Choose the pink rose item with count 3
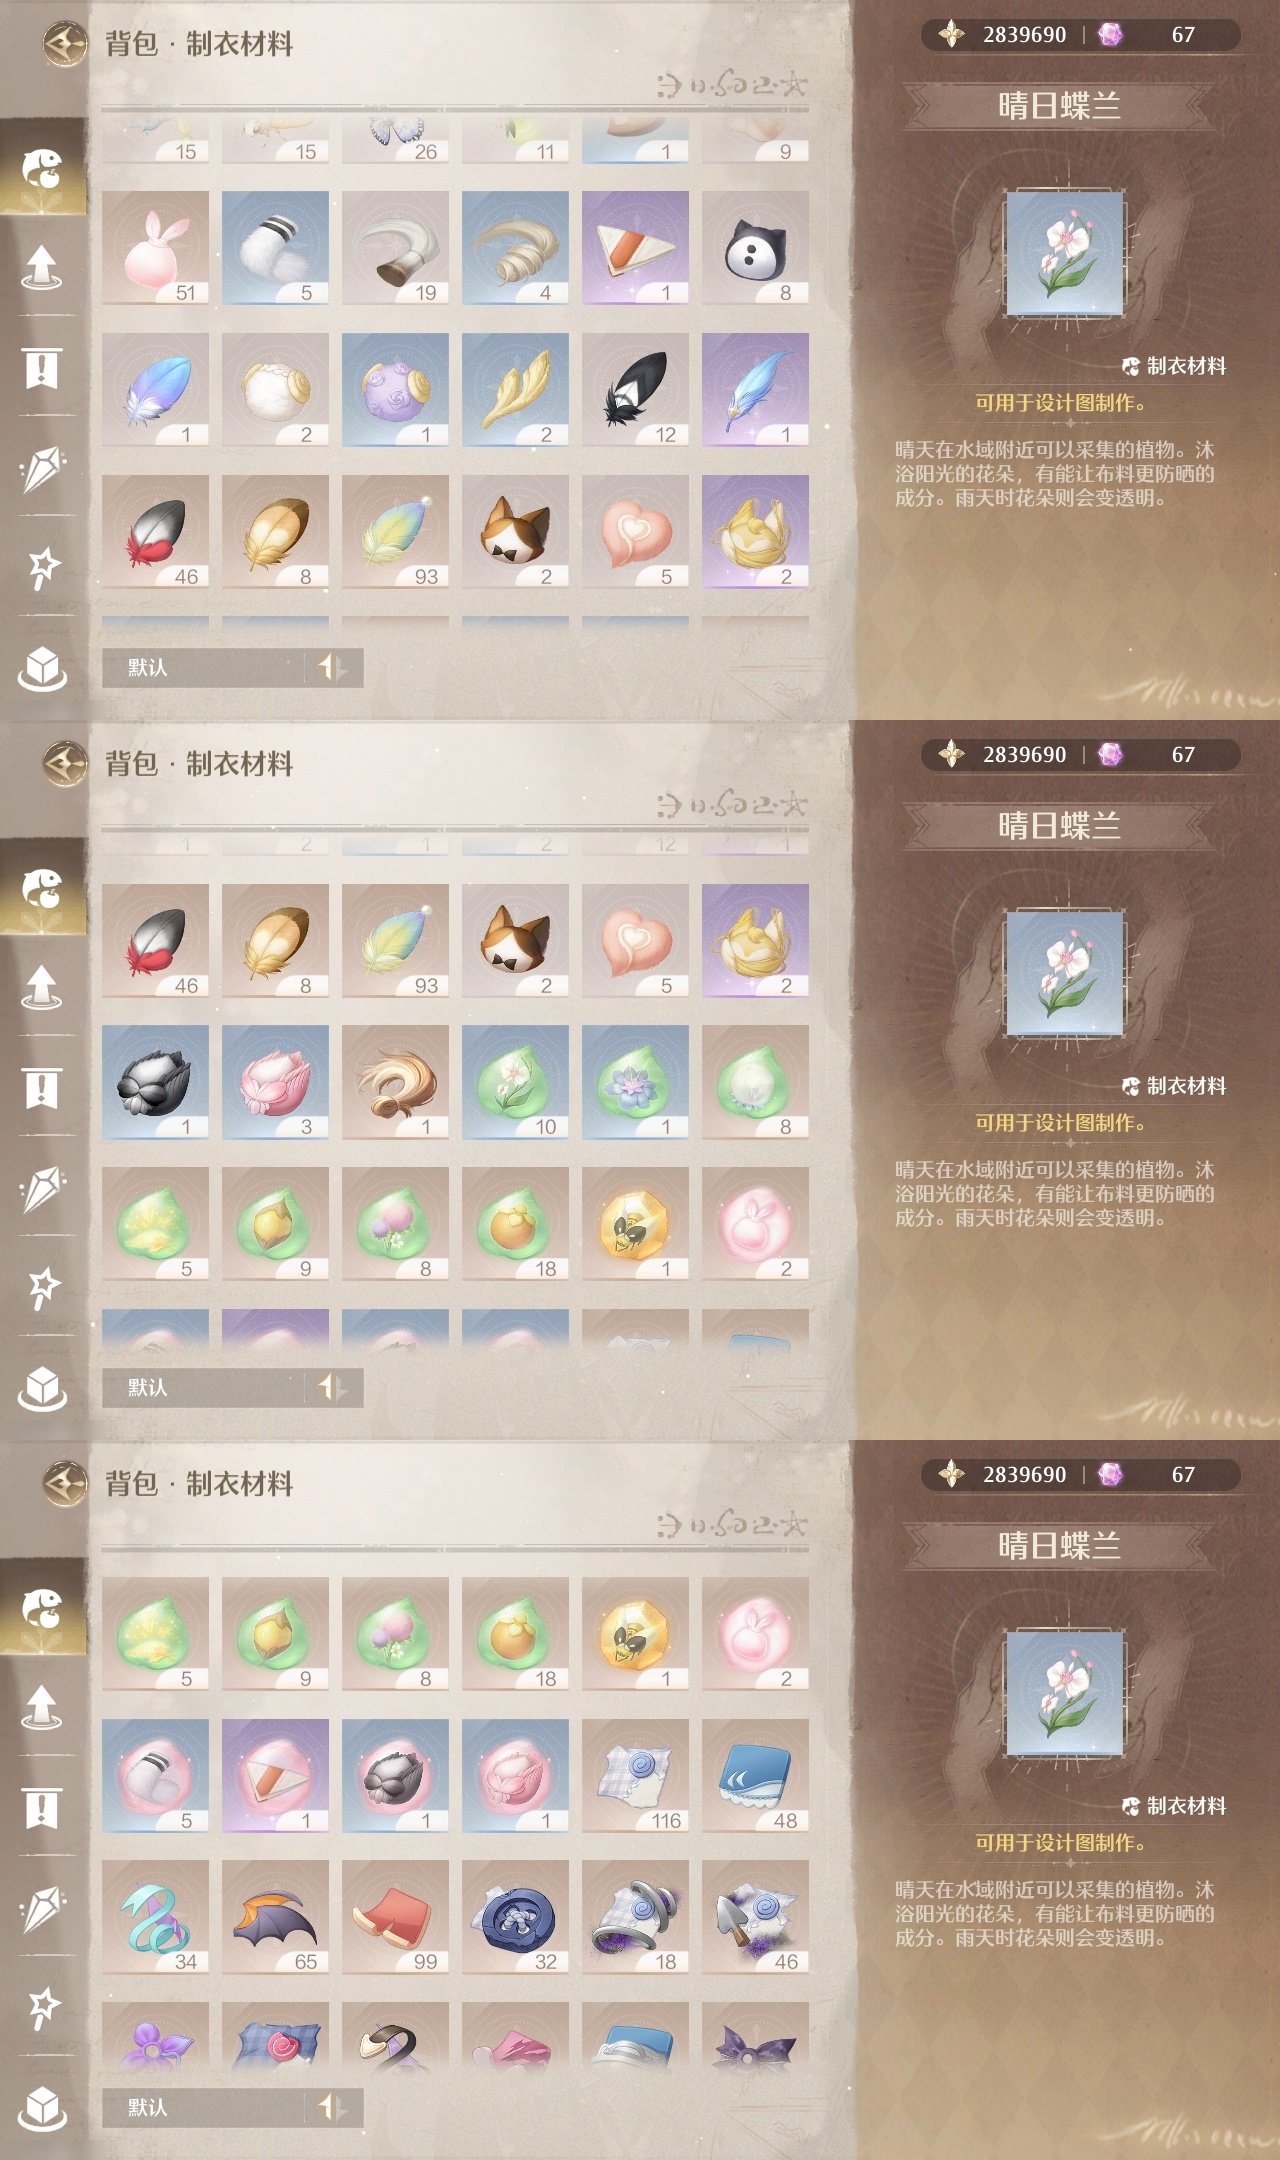This screenshot has width=1280, height=2160. (275, 1082)
